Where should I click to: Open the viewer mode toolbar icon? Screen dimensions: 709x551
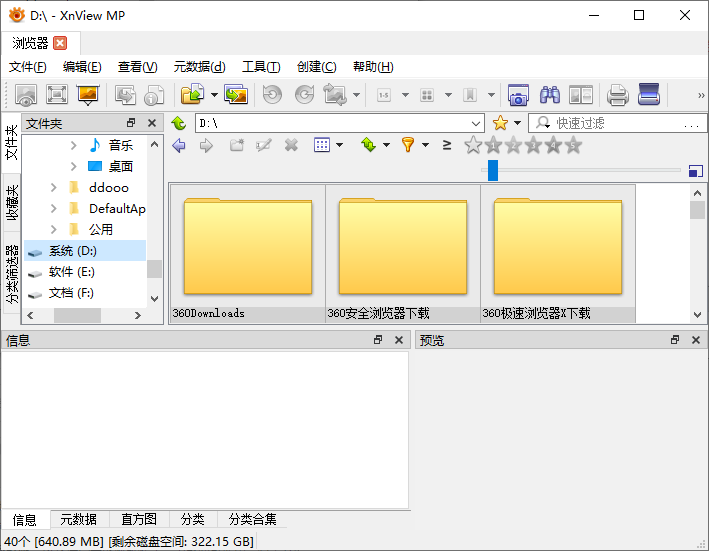26,95
